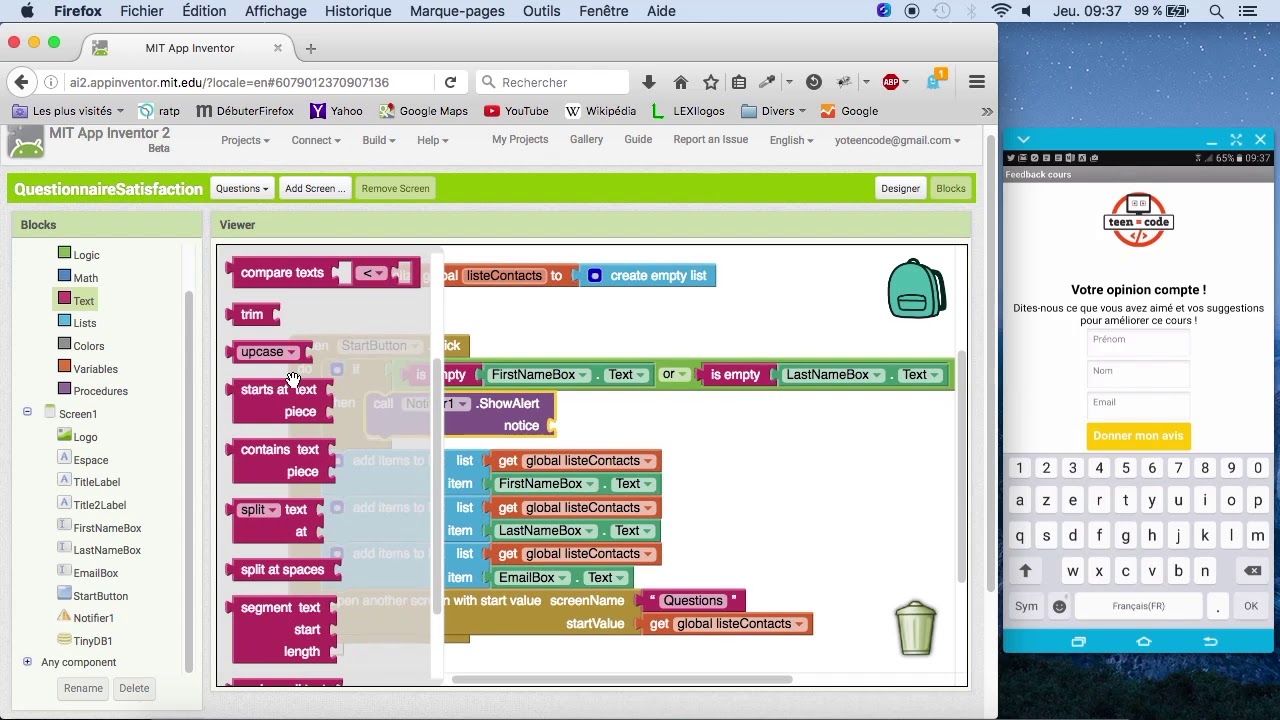This screenshot has width=1280, height=720.
Task: Open the Gallery link
Action: [x=586, y=140]
